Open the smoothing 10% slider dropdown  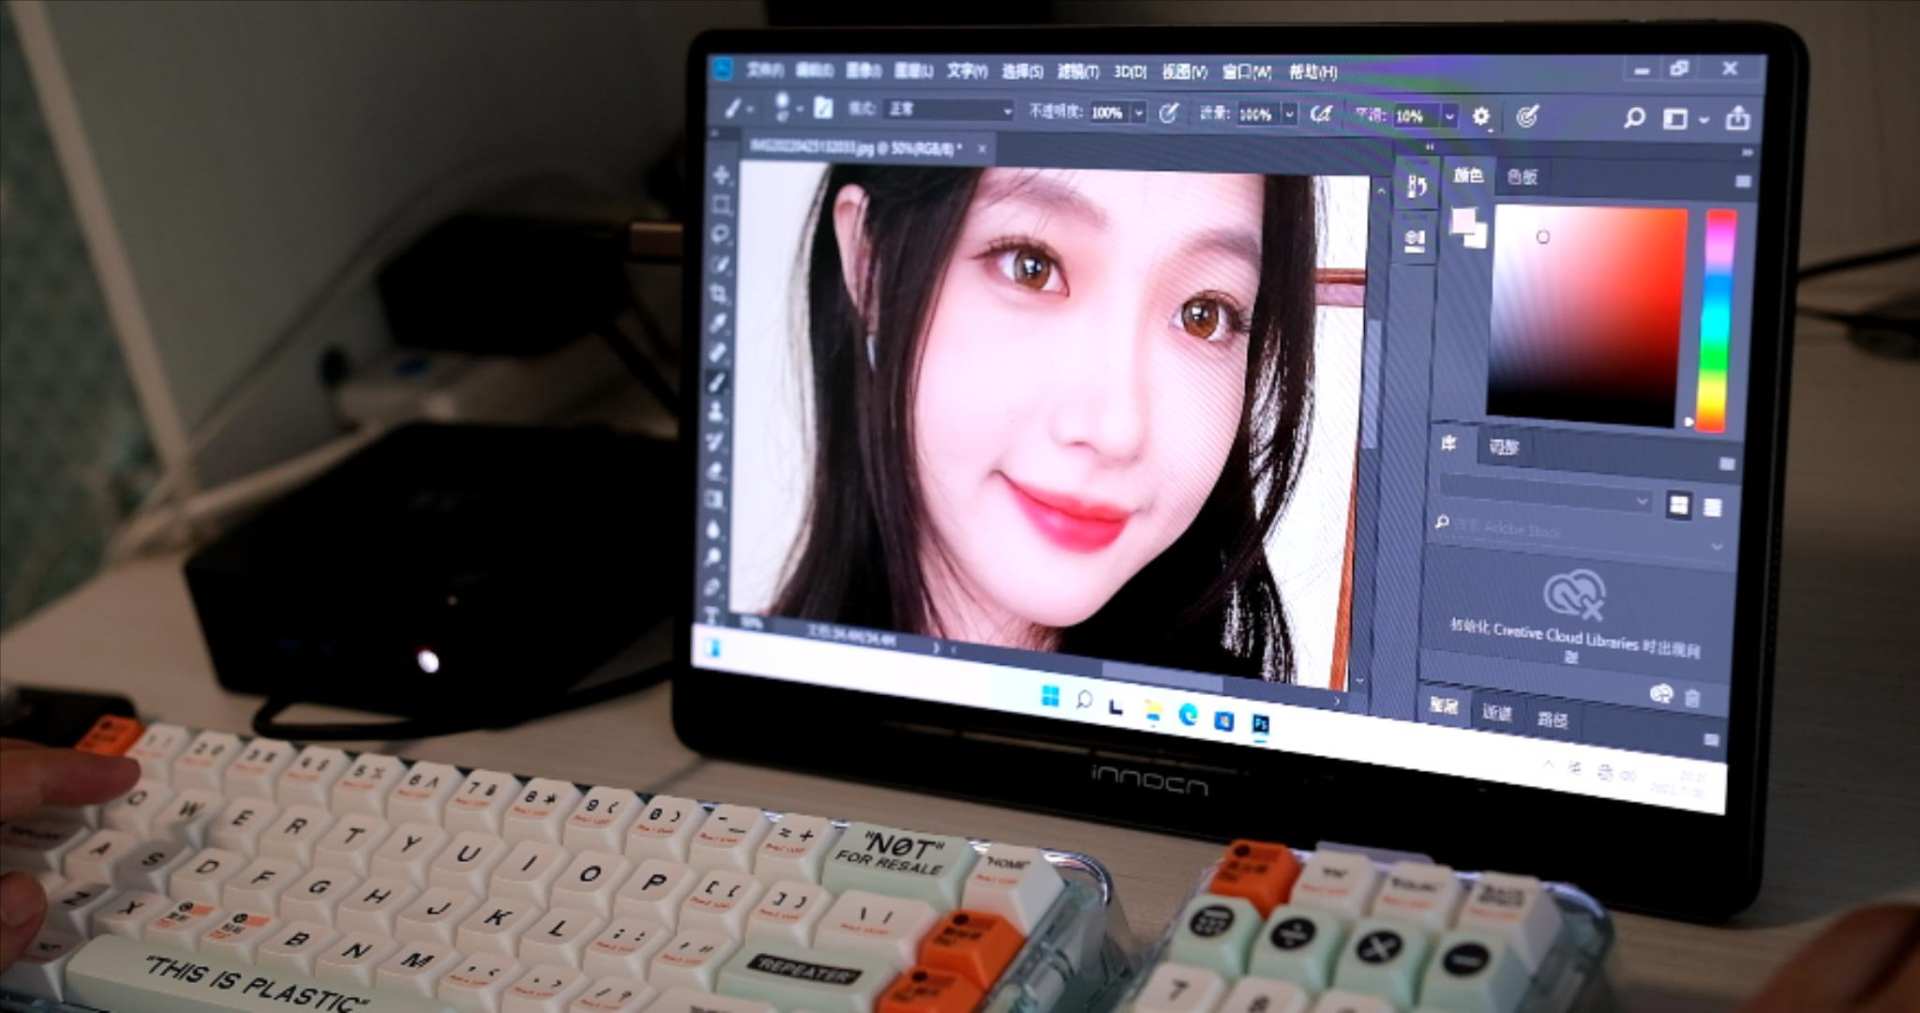coord(1449,116)
